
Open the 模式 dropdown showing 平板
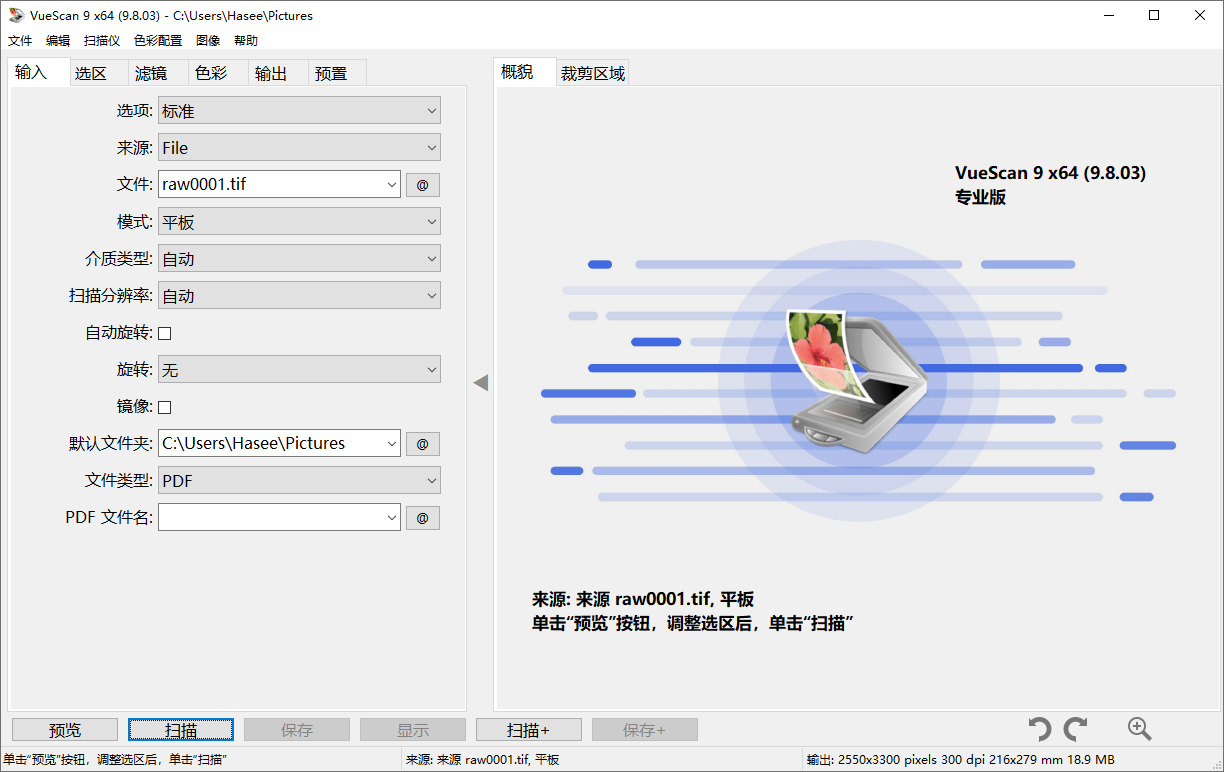[299, 222]
